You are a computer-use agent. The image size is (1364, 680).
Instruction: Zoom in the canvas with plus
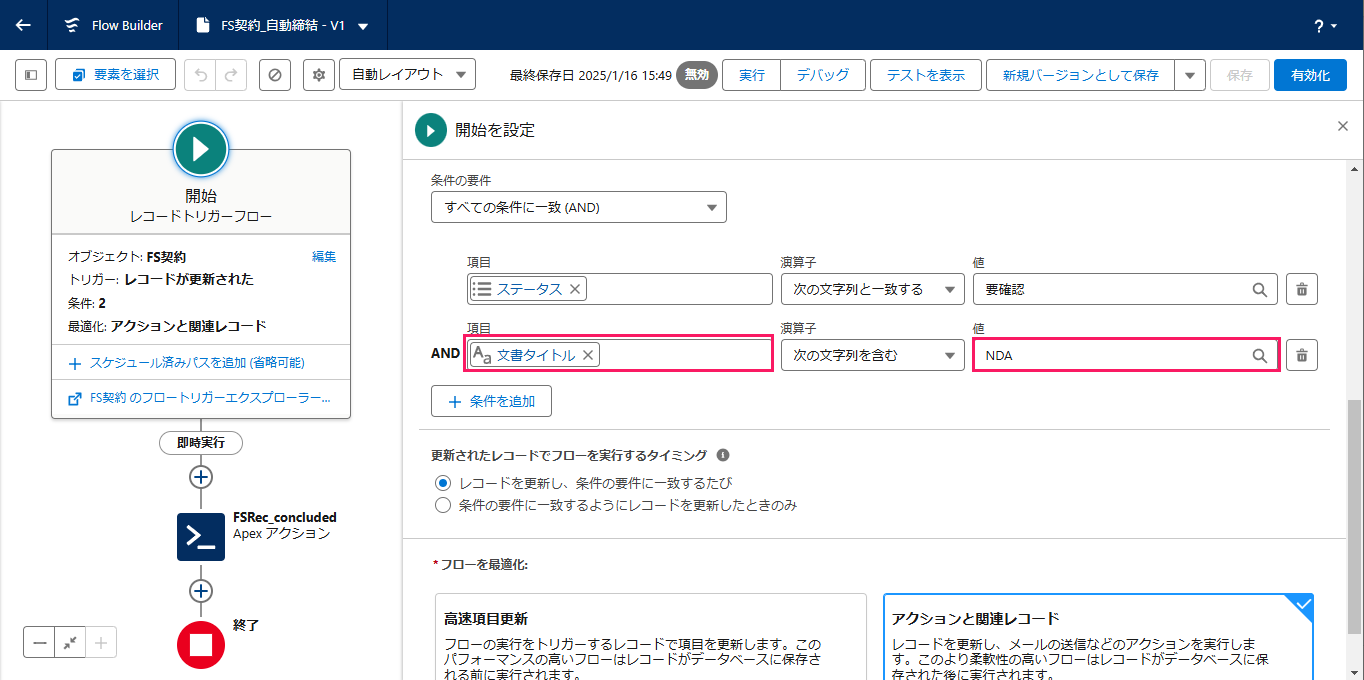click(x=101, y=642)
